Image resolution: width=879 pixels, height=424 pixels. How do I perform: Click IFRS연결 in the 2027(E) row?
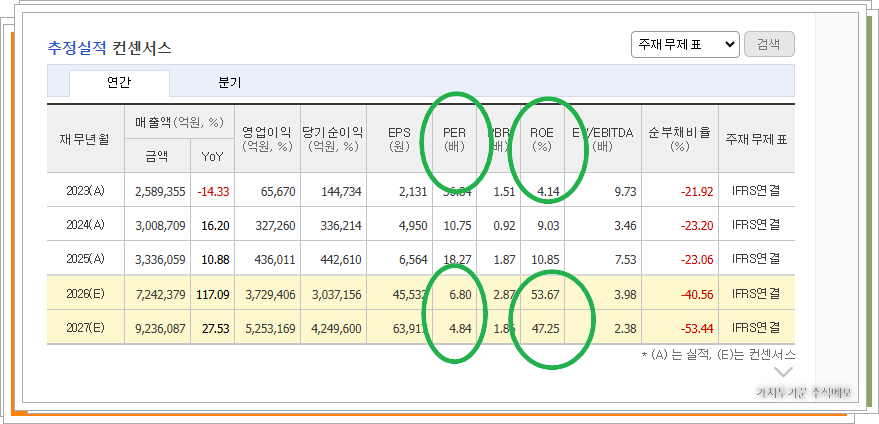756,328
